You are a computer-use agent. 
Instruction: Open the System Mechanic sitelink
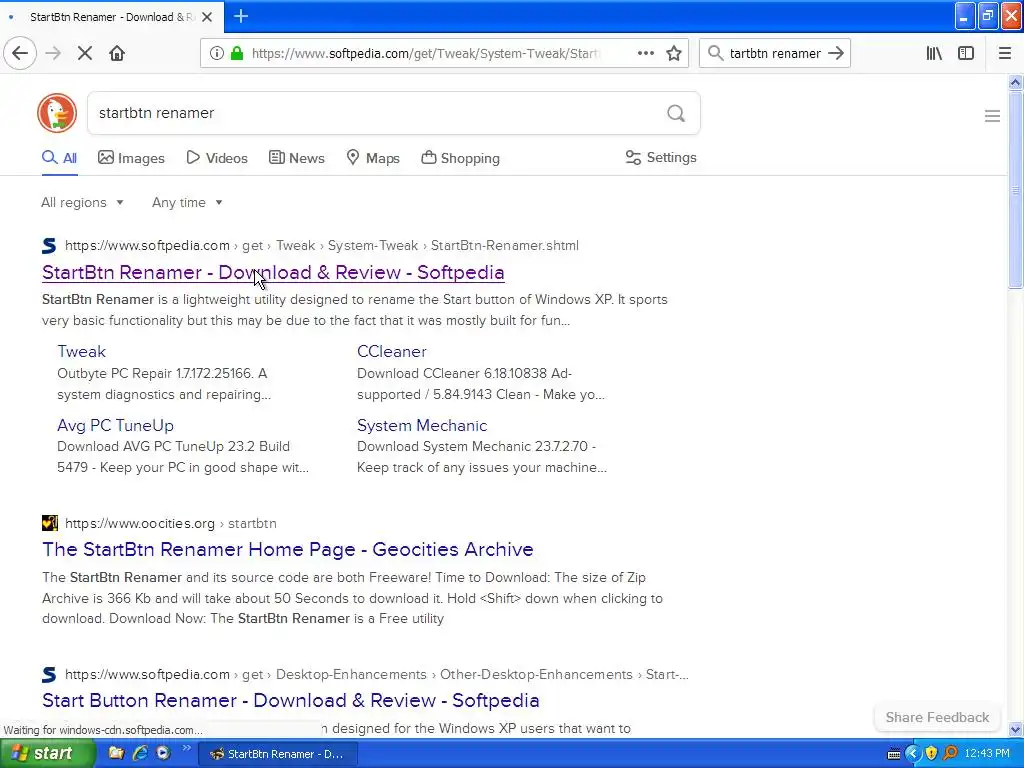click(422, 425)
